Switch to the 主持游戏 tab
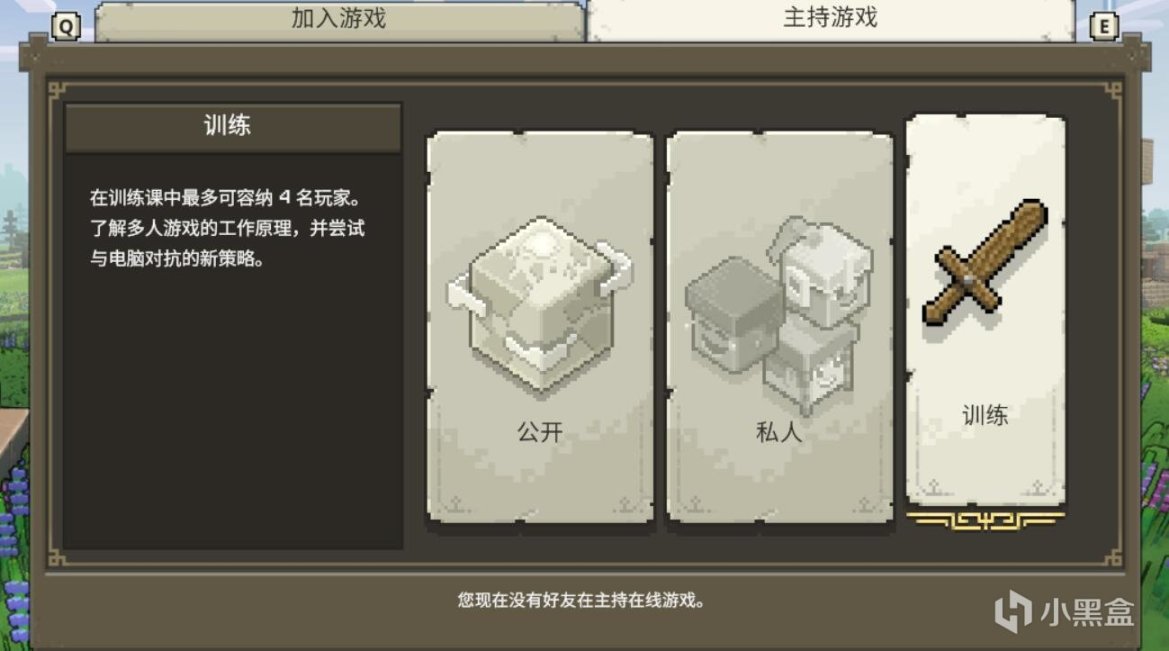The height and width of the screenshot is (651, 1169). point(831,19)
